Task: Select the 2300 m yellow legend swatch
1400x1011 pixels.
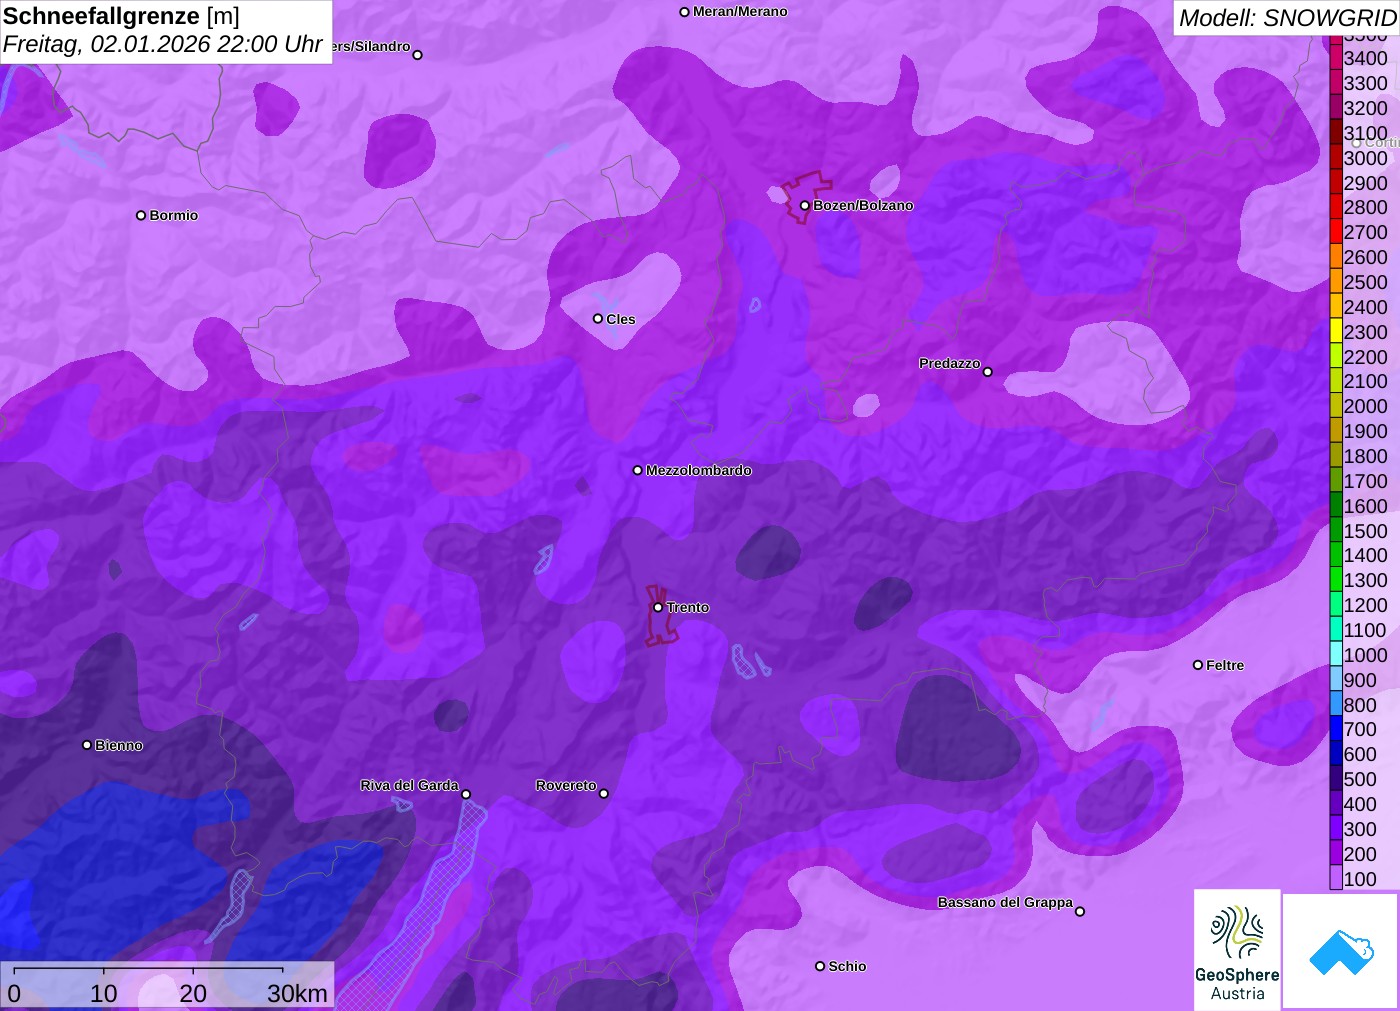Action: 1336,331
